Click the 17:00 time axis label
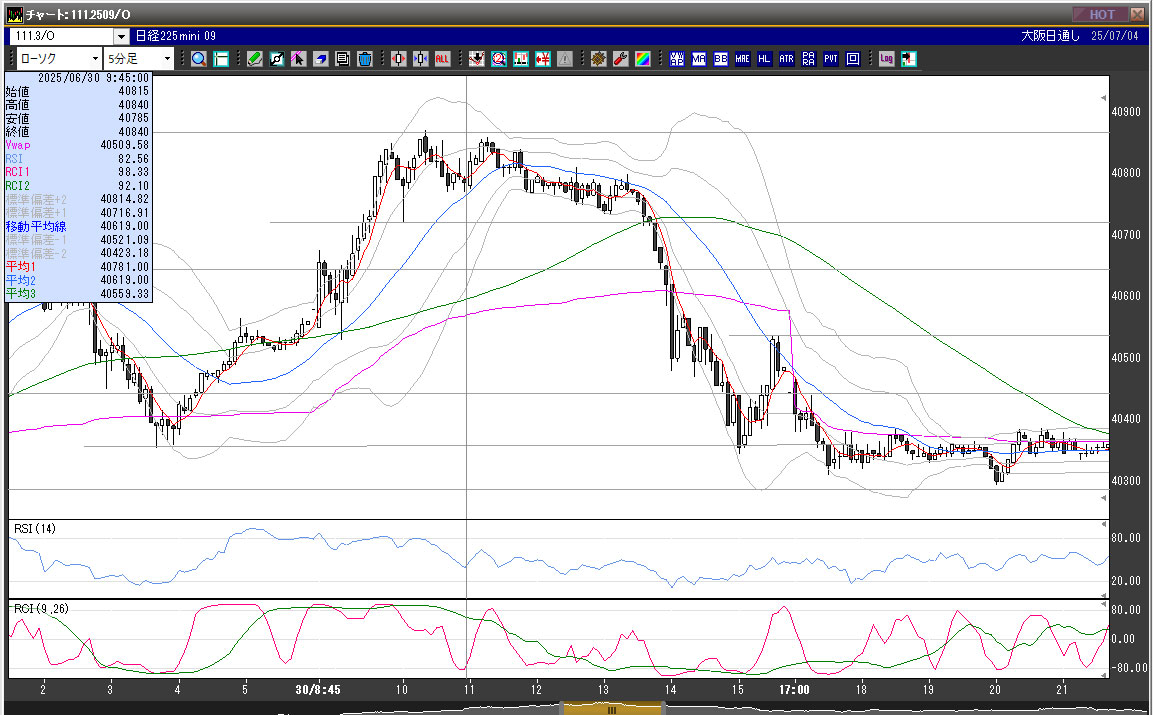The height and width of the screenshot is (715, 1153). pyautogui.click(x=795, y=690)
